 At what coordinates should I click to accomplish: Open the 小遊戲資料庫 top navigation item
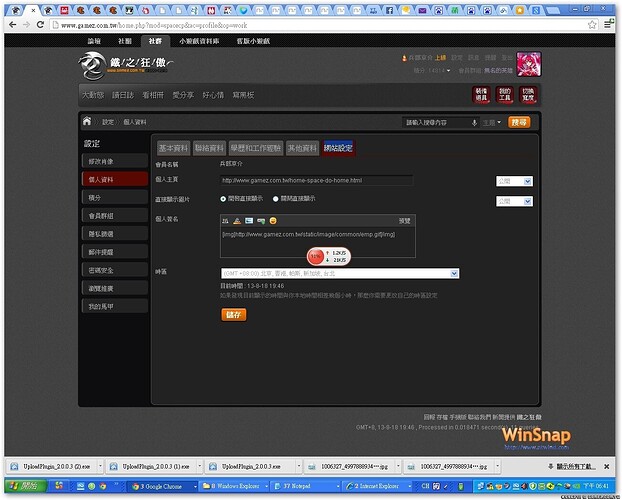tap(199, 41)
